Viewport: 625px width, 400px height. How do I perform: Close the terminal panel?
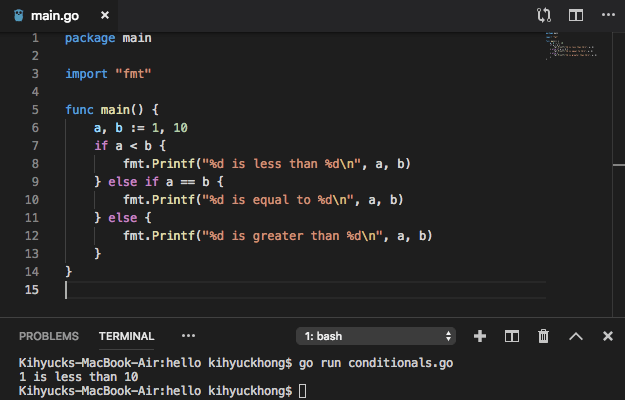(608, 336)
